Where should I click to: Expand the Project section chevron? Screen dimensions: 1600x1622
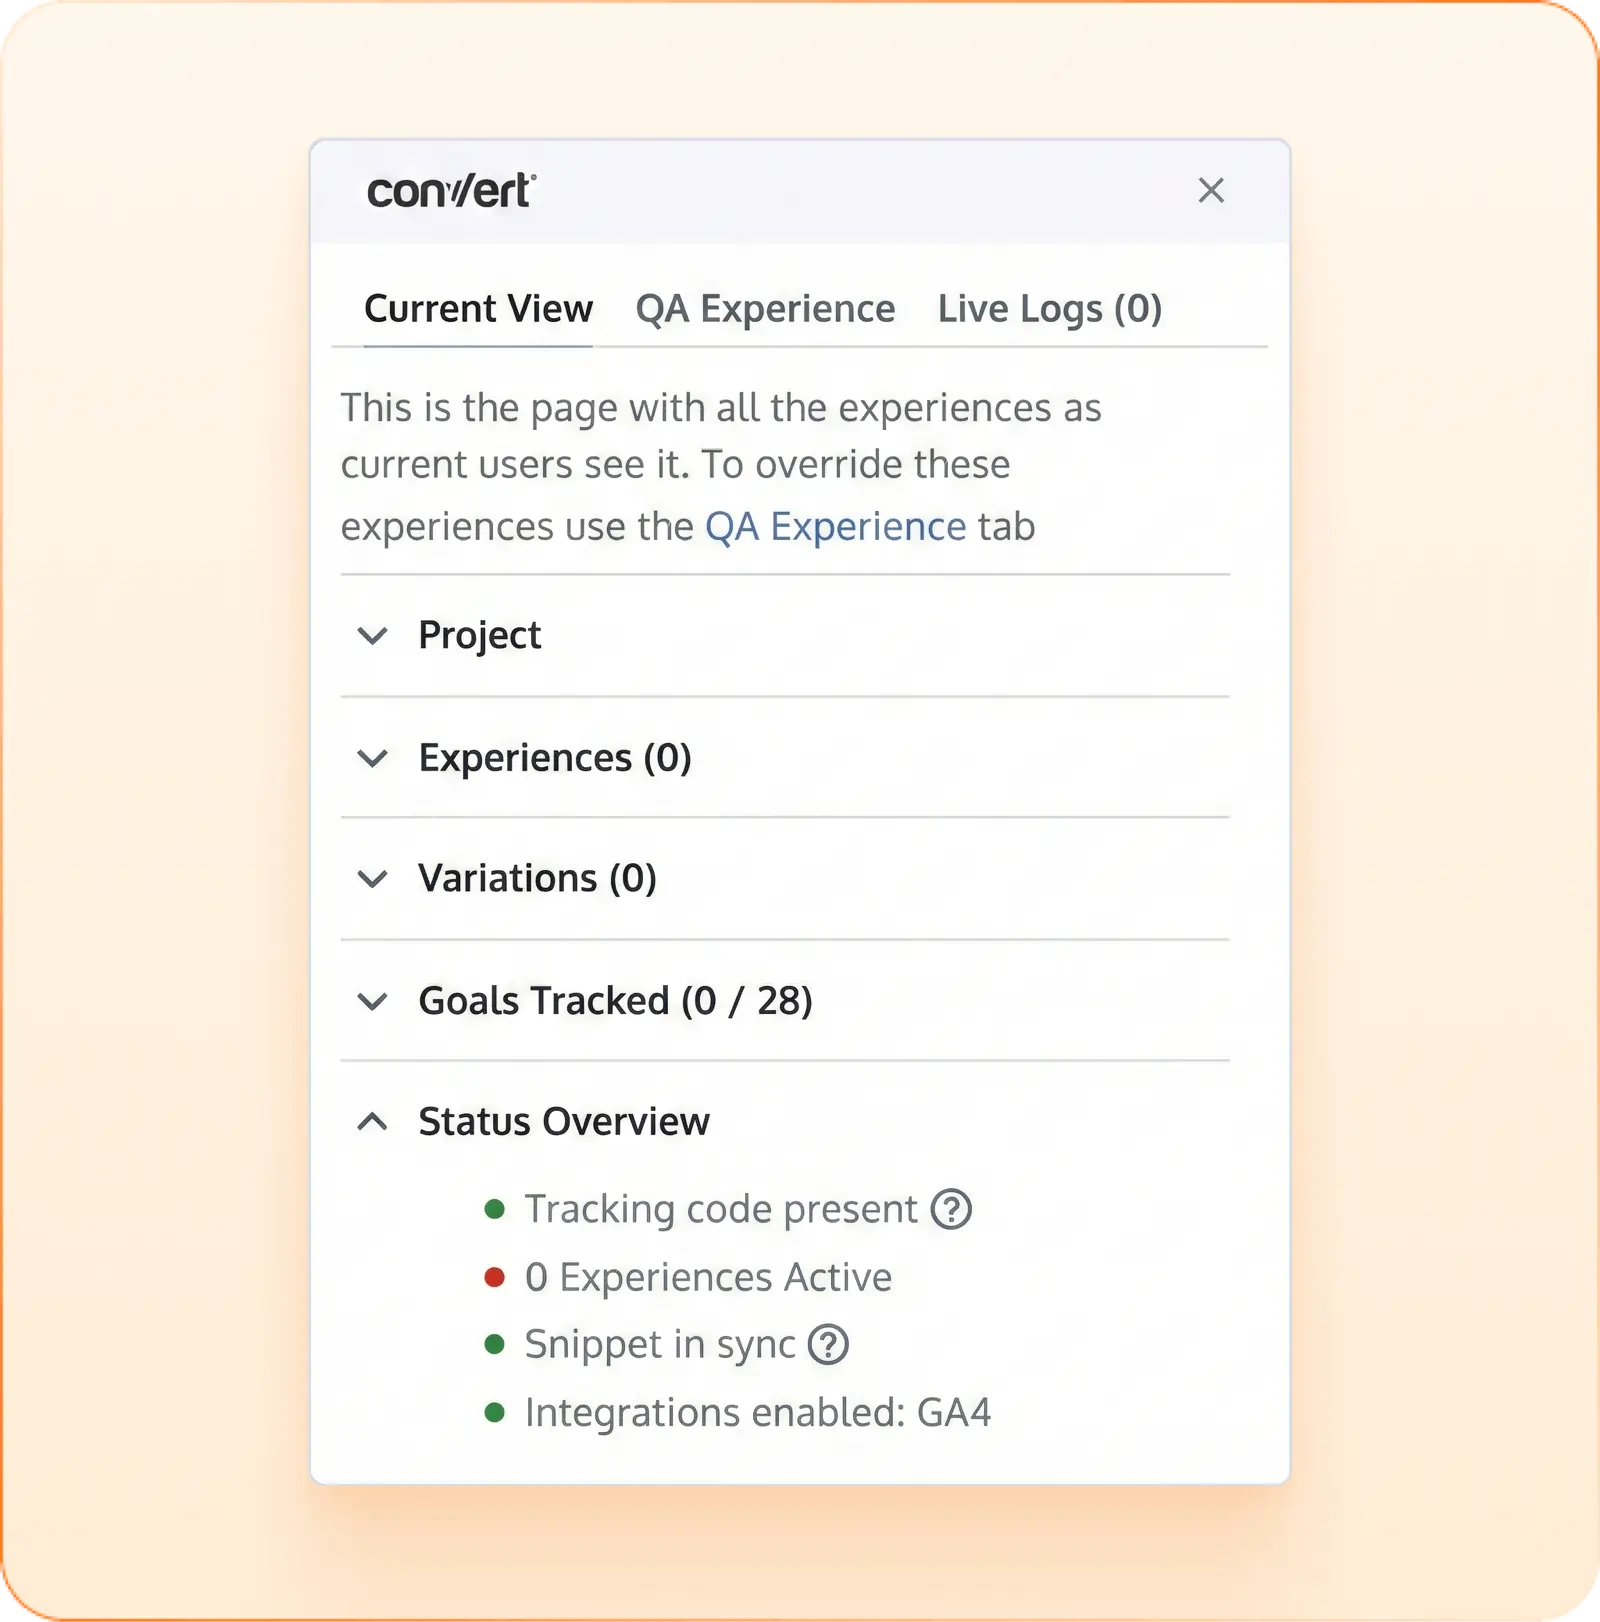pyautogui.click(x=373, y=636)
